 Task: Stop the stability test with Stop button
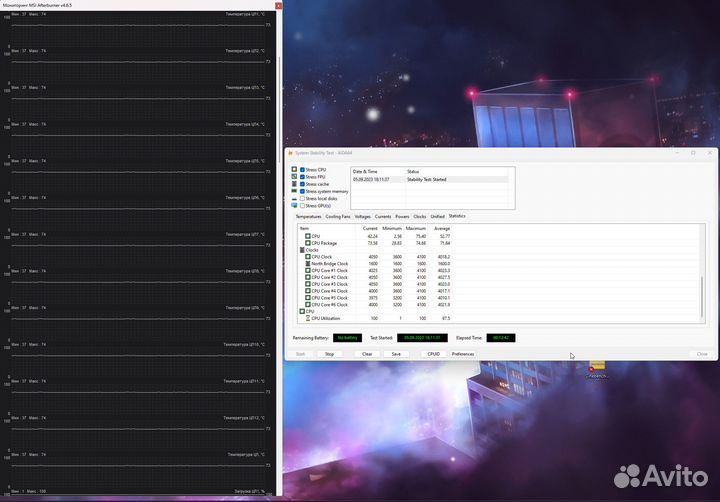tap(329, 354)
